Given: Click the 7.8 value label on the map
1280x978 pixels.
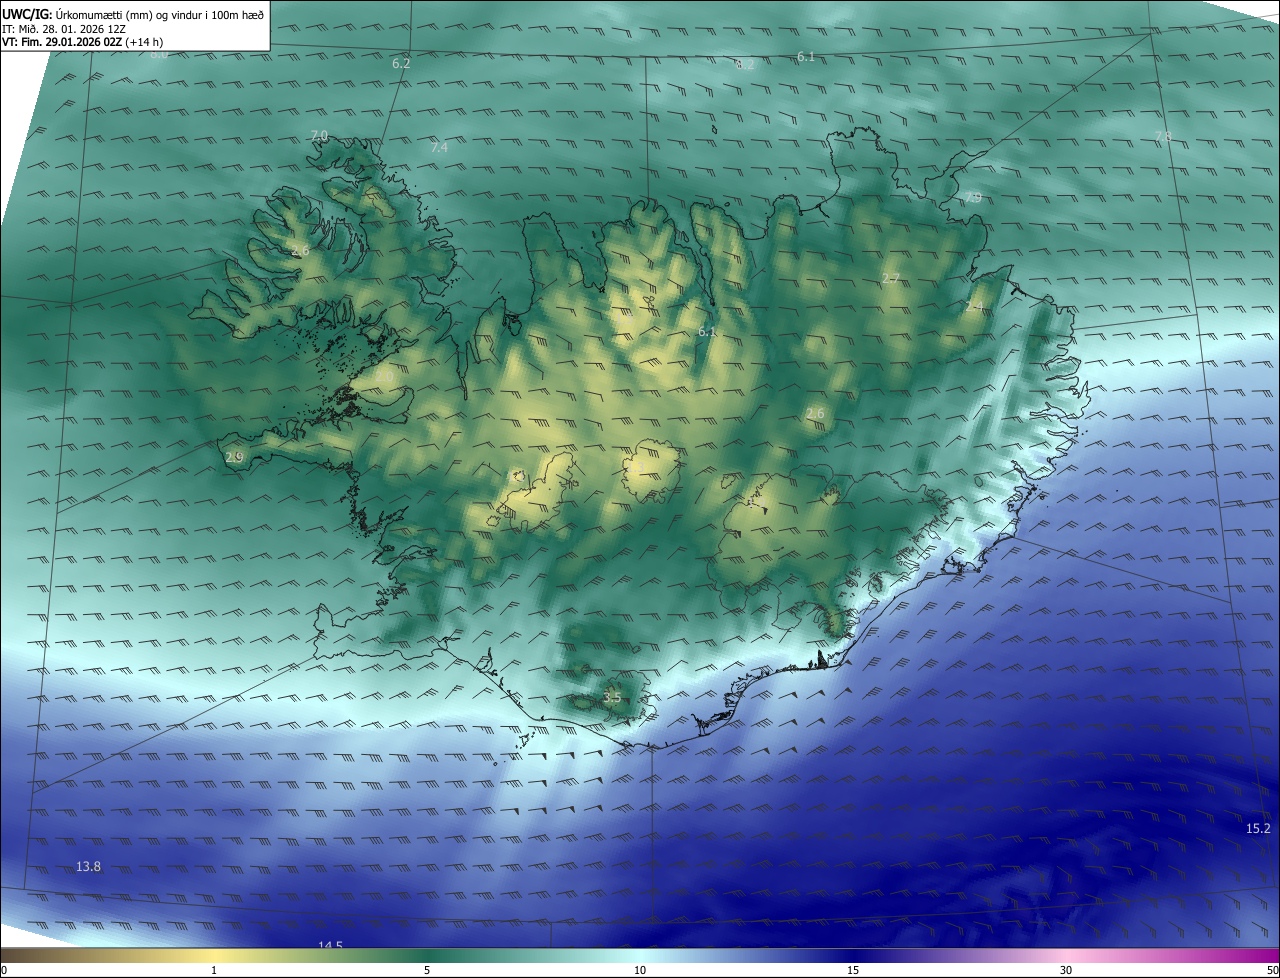Looking at the screenshot, I should pos(1163,136).
